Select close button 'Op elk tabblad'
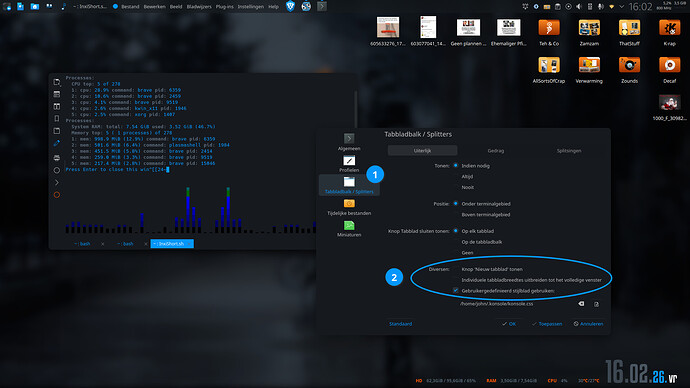The width and height of the screenshot is (690, 388). pos(473,231)
